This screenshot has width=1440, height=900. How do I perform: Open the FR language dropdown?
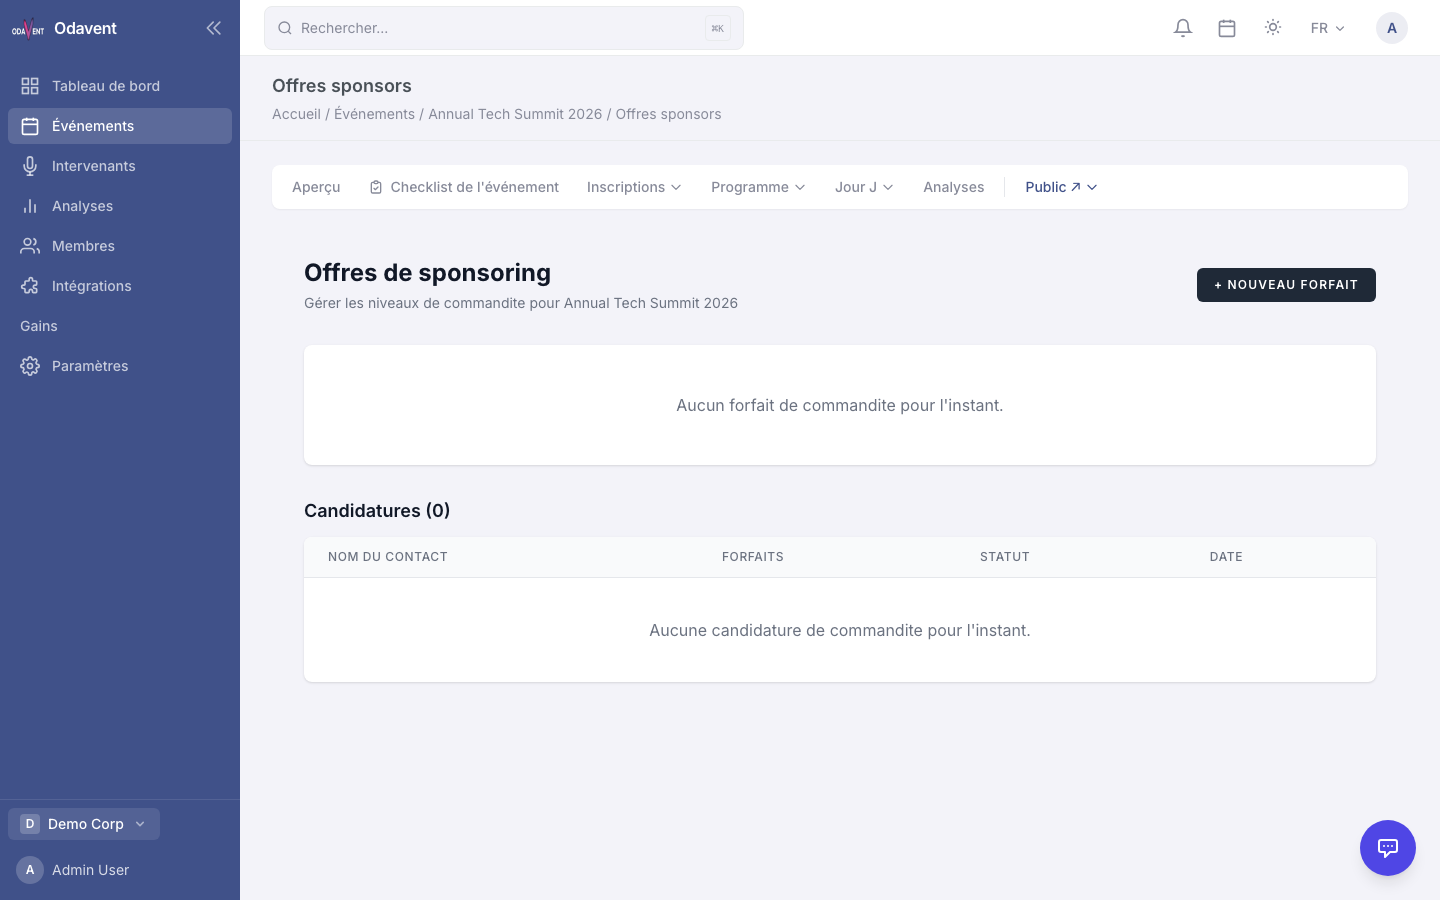point(1328,28)
